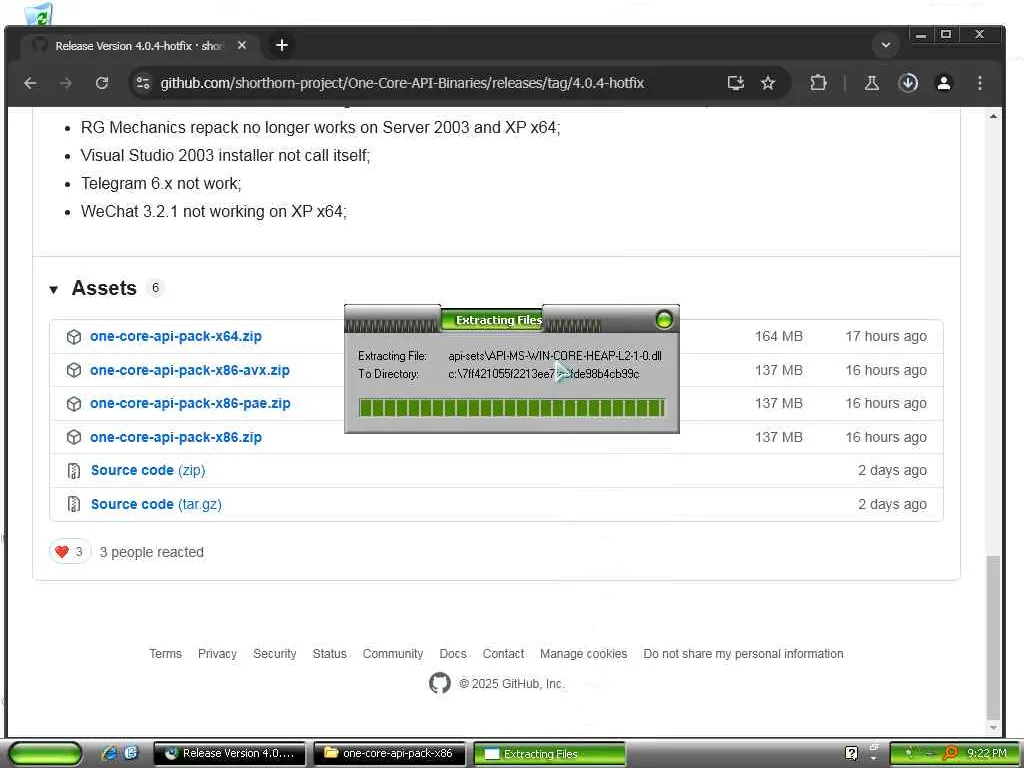Switch to Release Version 4.0 taskbar button
This screenshot has width=1024, height=768.
click(x=229, y=753)
